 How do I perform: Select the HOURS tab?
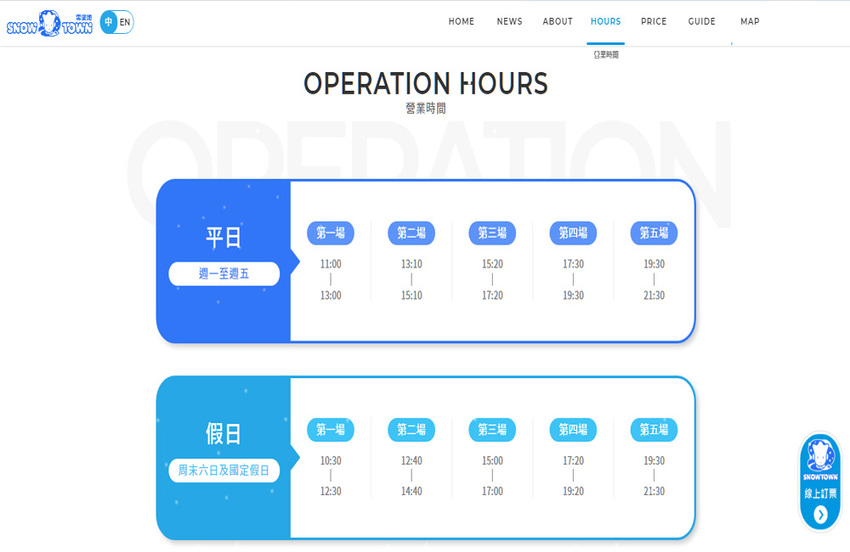tap(605, 22)
